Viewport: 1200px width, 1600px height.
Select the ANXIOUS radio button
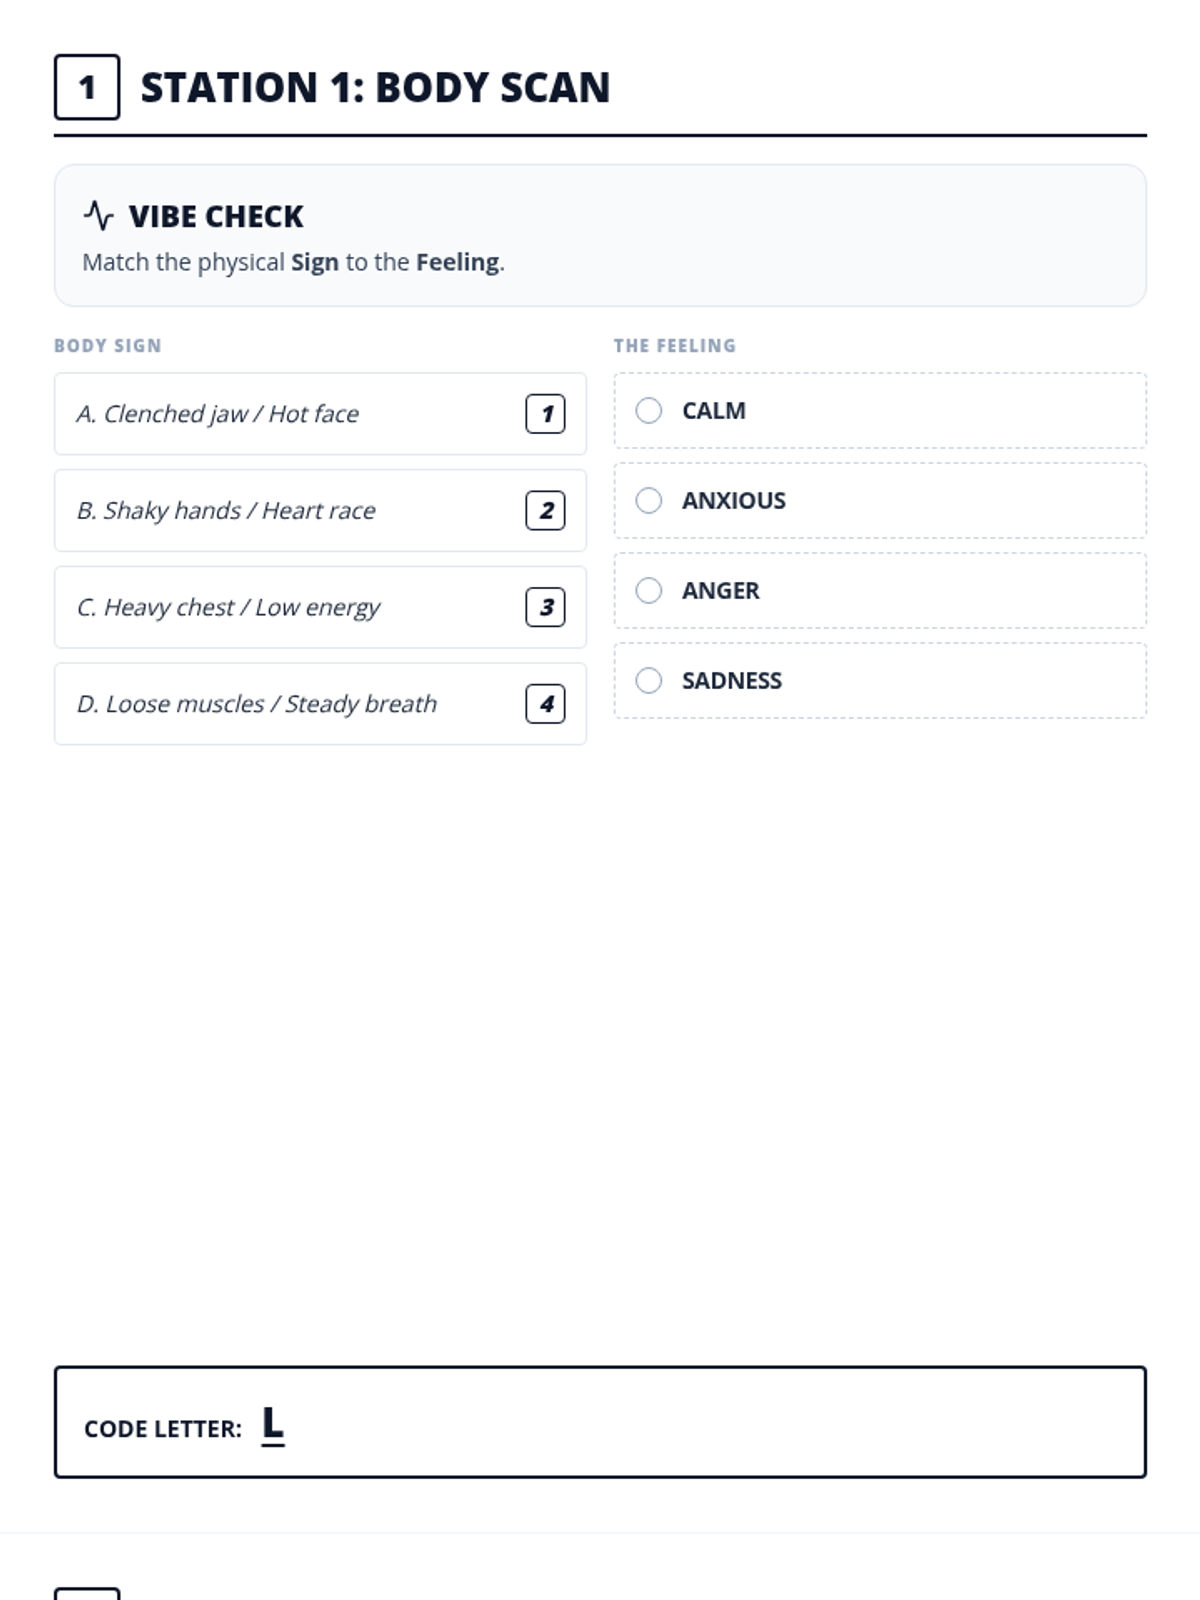click(x=649, y=501)
